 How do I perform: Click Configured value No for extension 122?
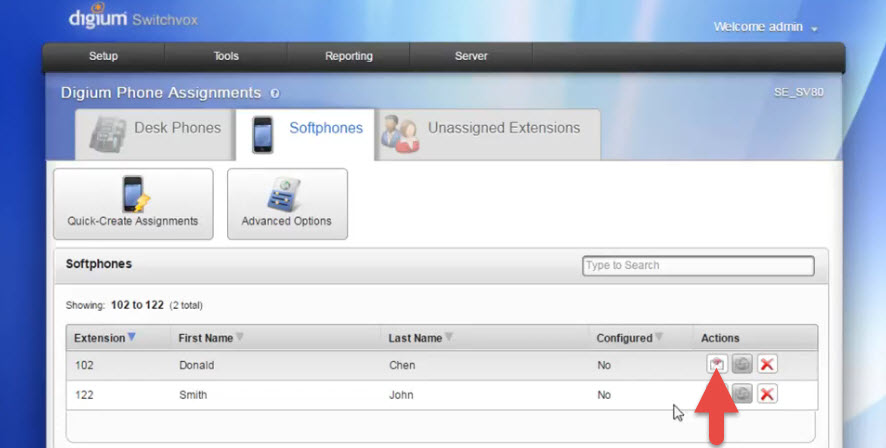604,394
